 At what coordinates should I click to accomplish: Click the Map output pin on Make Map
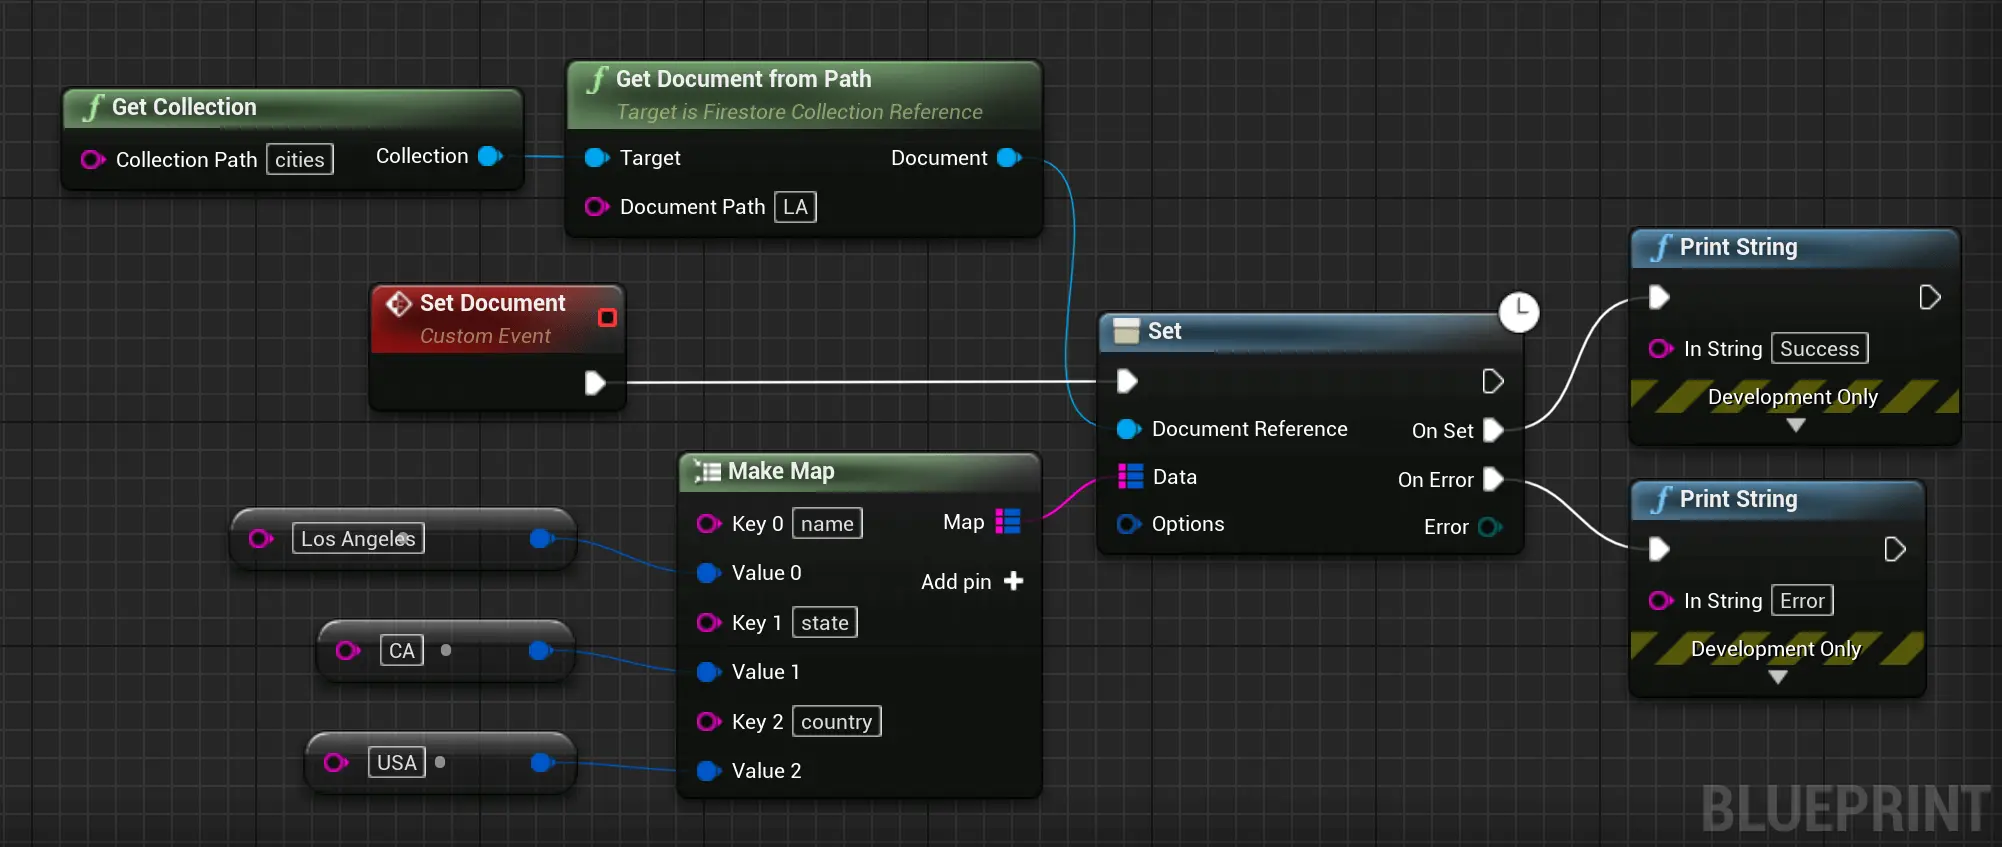click(x=1008, y=521)
